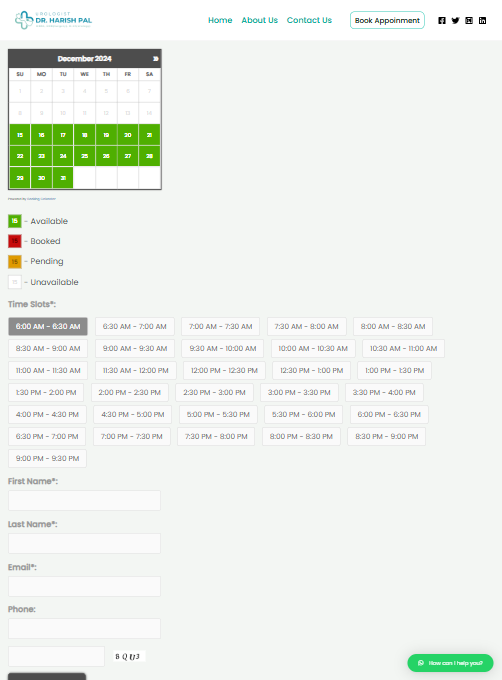Select the 6:30 AM - 7:00 AM slot

(x=135, y=327)
